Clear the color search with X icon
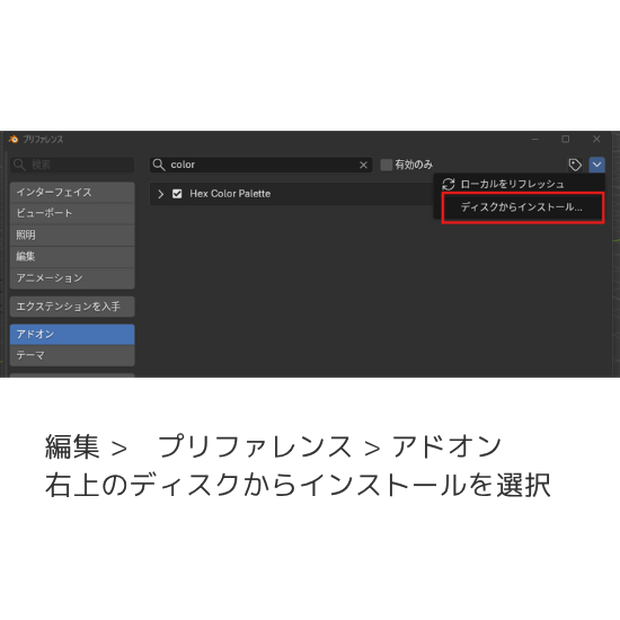620x620 pixels. pos(363,165)
